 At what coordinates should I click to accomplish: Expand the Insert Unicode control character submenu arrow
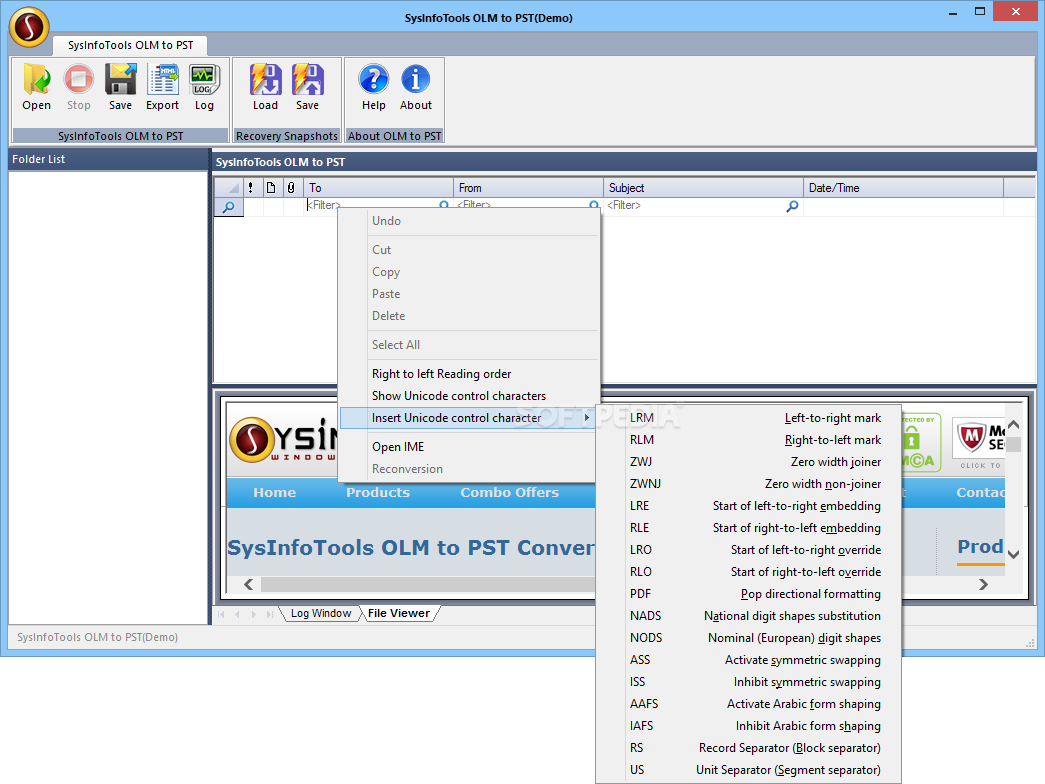[x=586, y=418]
